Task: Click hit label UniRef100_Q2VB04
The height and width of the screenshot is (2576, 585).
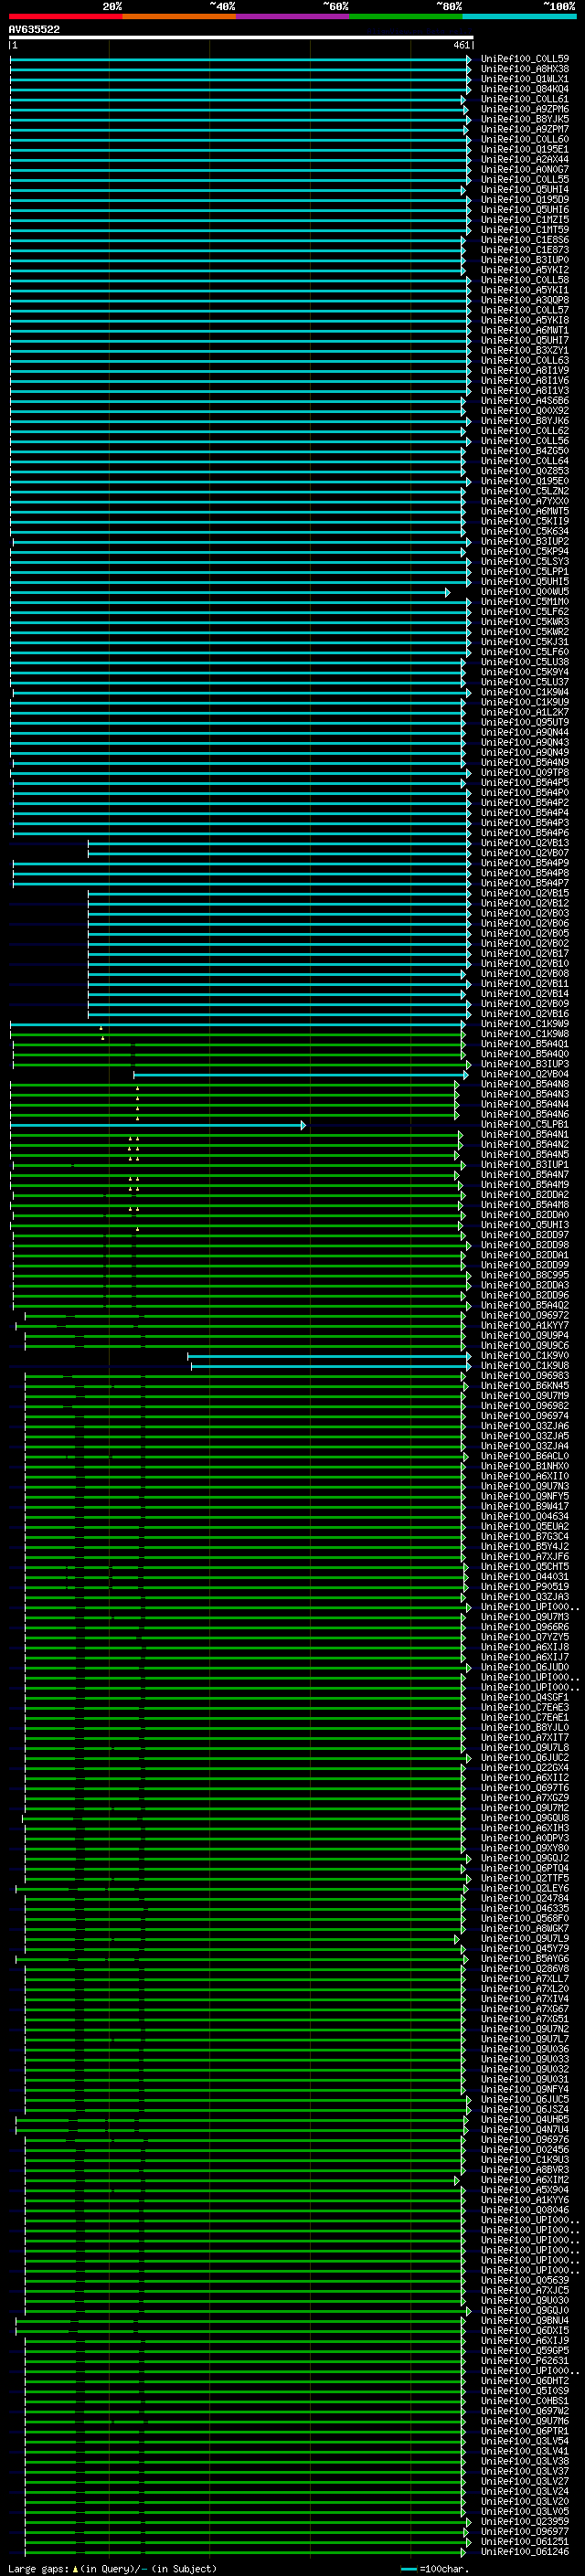Action: pyautogui.click(x=525, y=1074)
